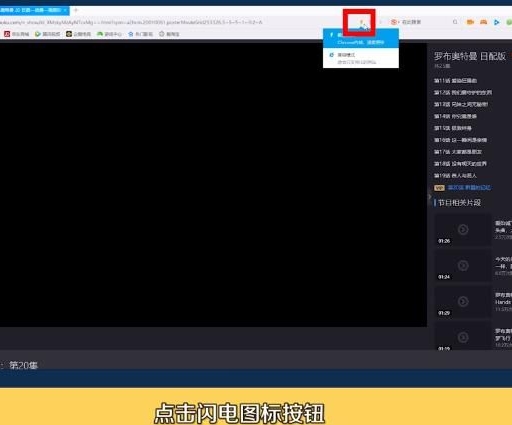Open the bookmark with the dark square icon
The height and width of the screenshot is (425, 512).
click(x=78, y=34)
